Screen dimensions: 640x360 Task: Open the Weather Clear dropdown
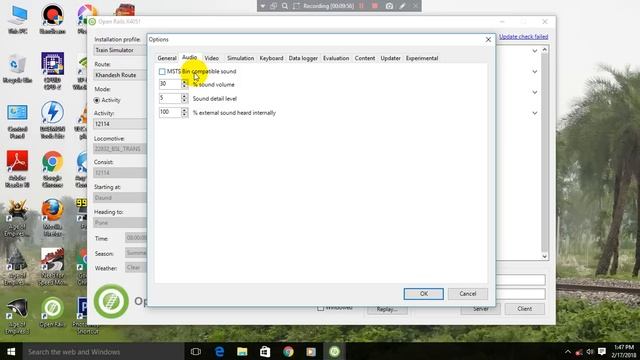tap(136, 268)
